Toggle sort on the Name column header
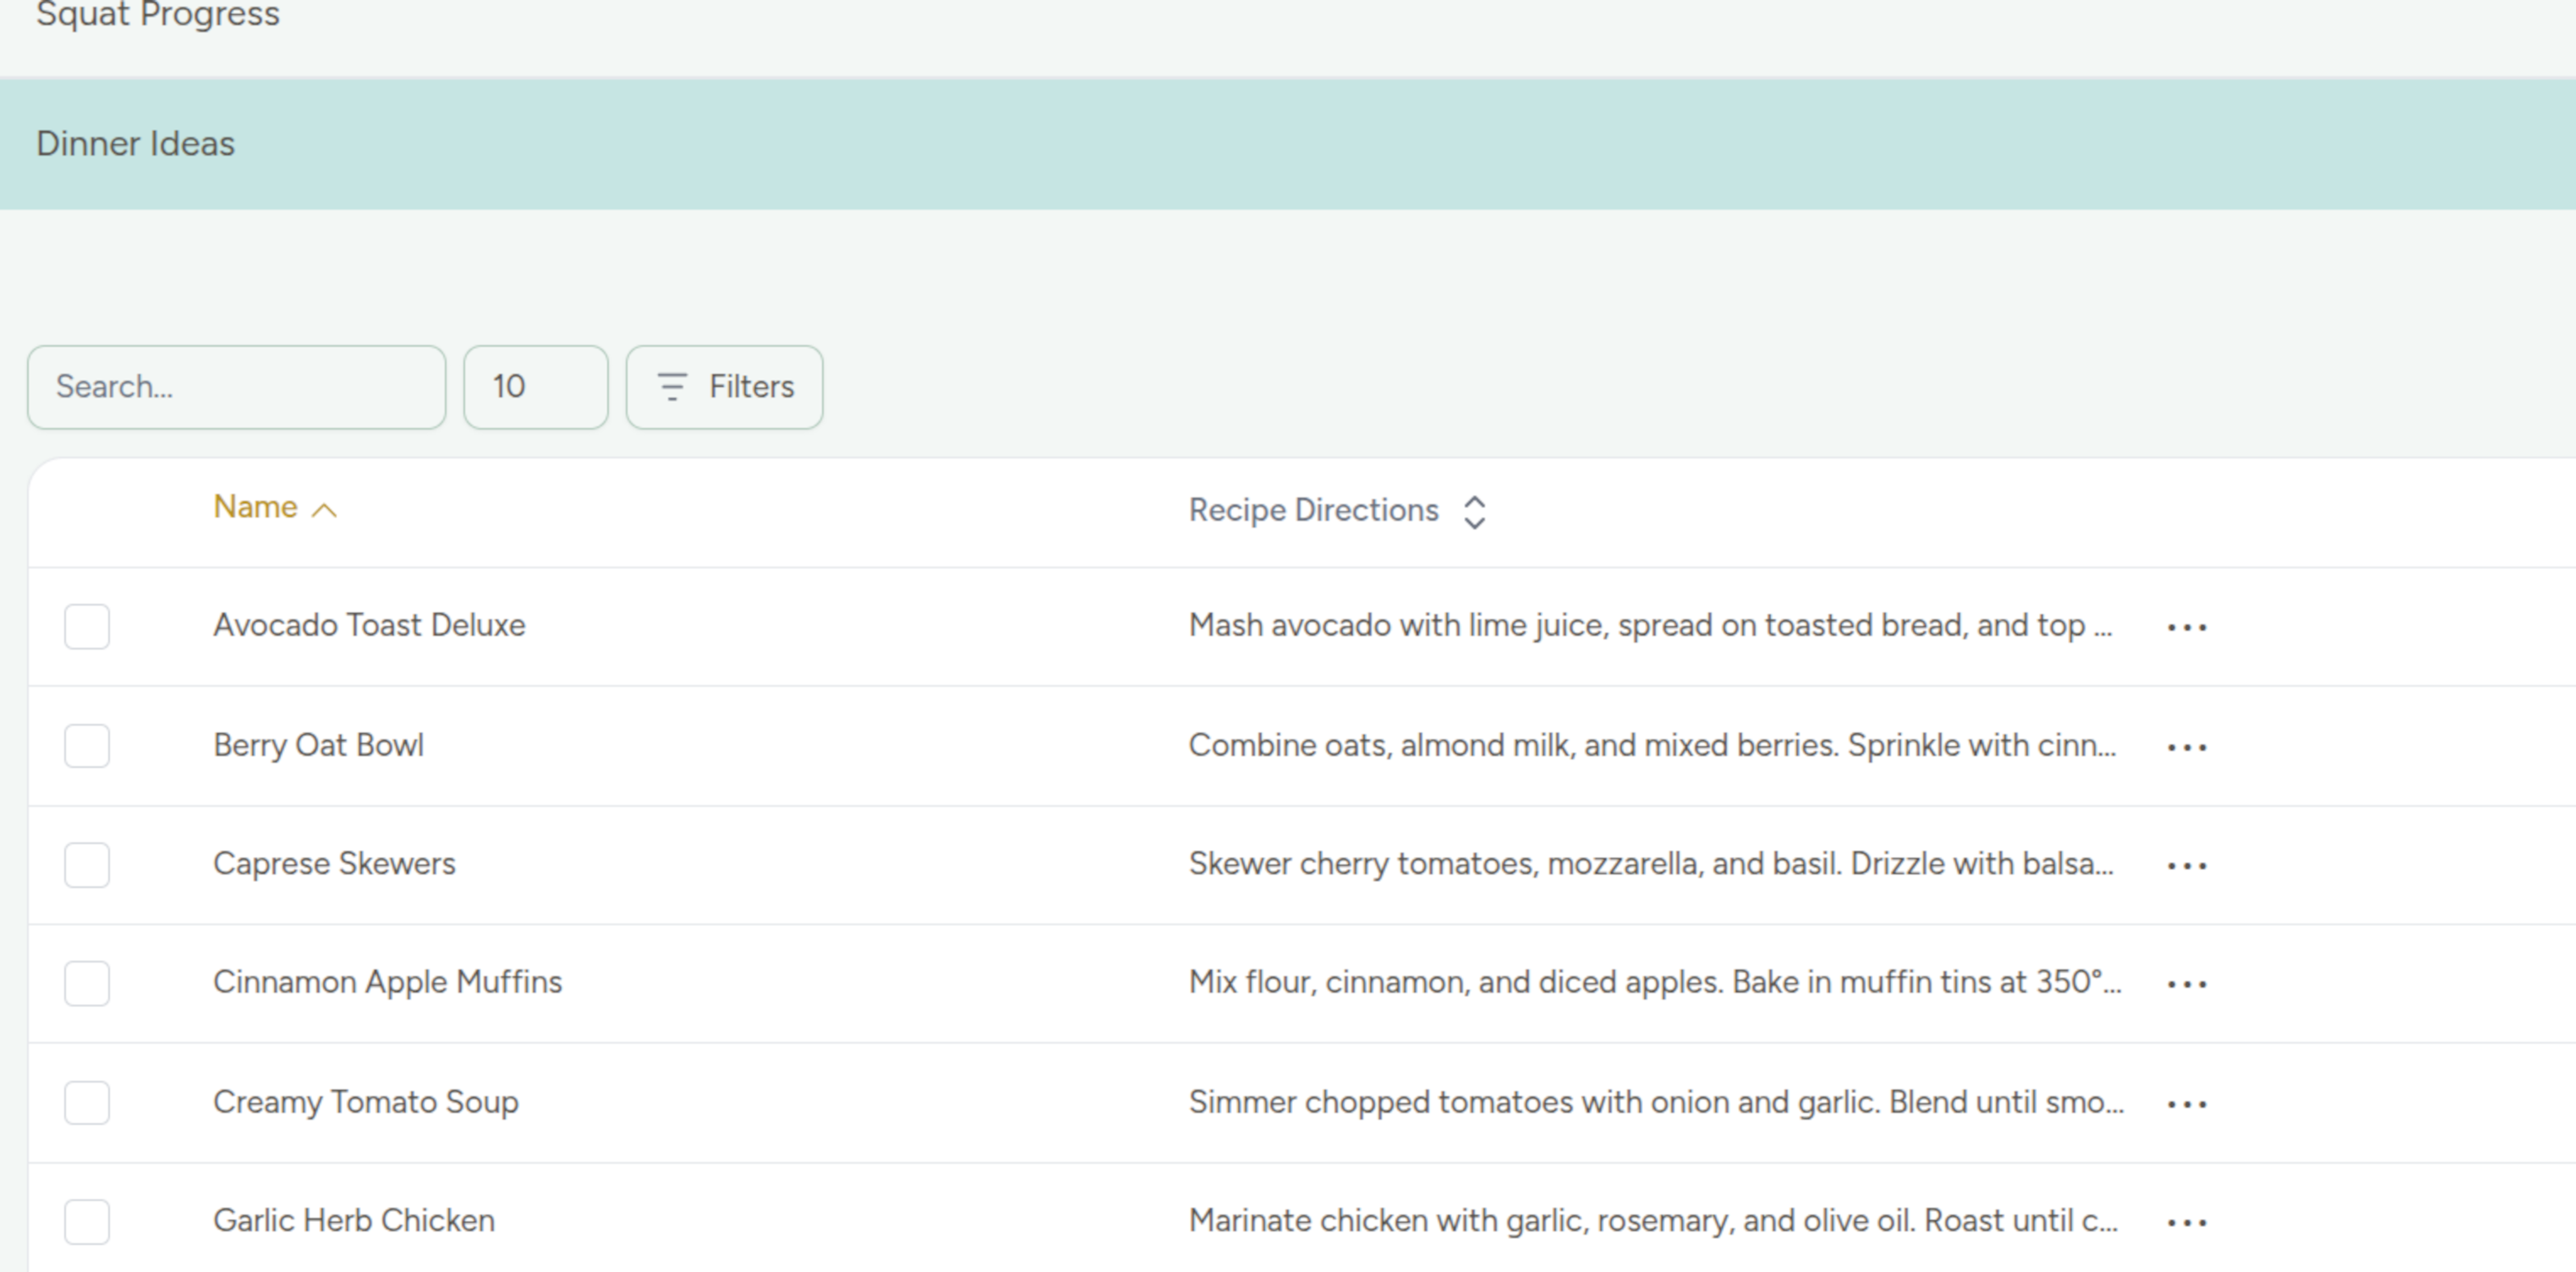The width and height of the screenshot is (2576, 1272). [x=255, y=507]
